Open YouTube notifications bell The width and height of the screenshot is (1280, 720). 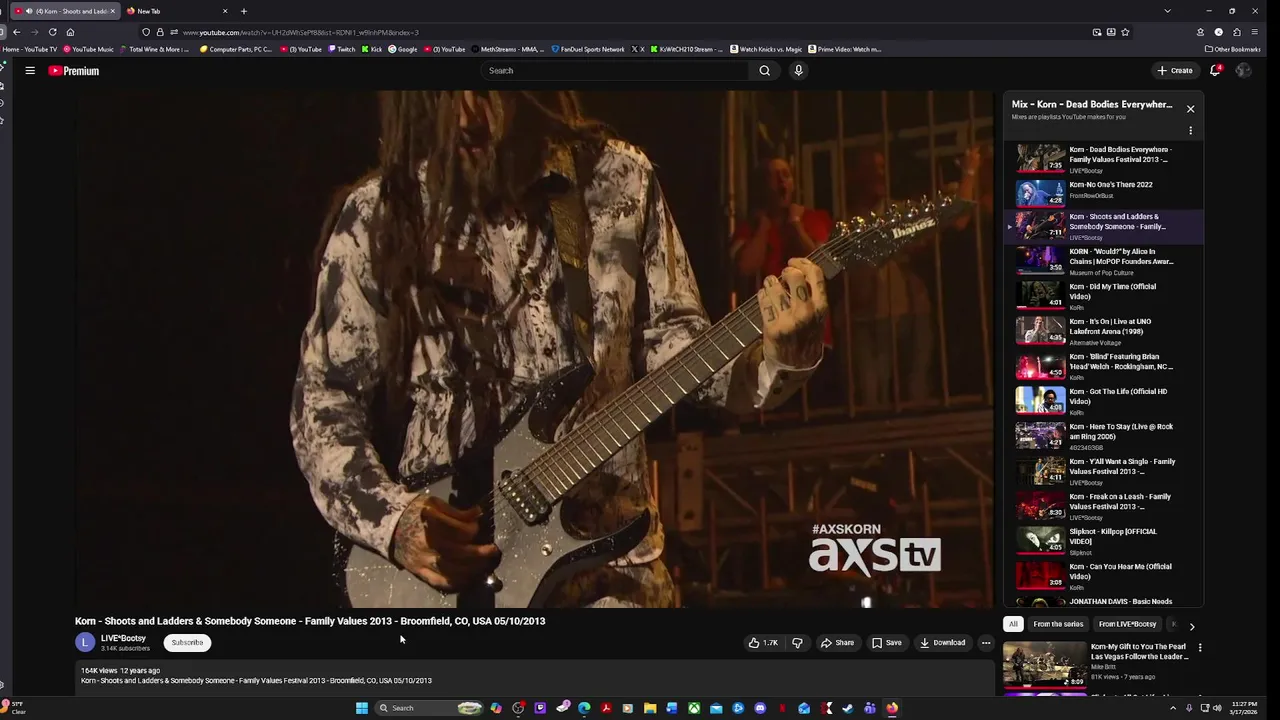1215,70
